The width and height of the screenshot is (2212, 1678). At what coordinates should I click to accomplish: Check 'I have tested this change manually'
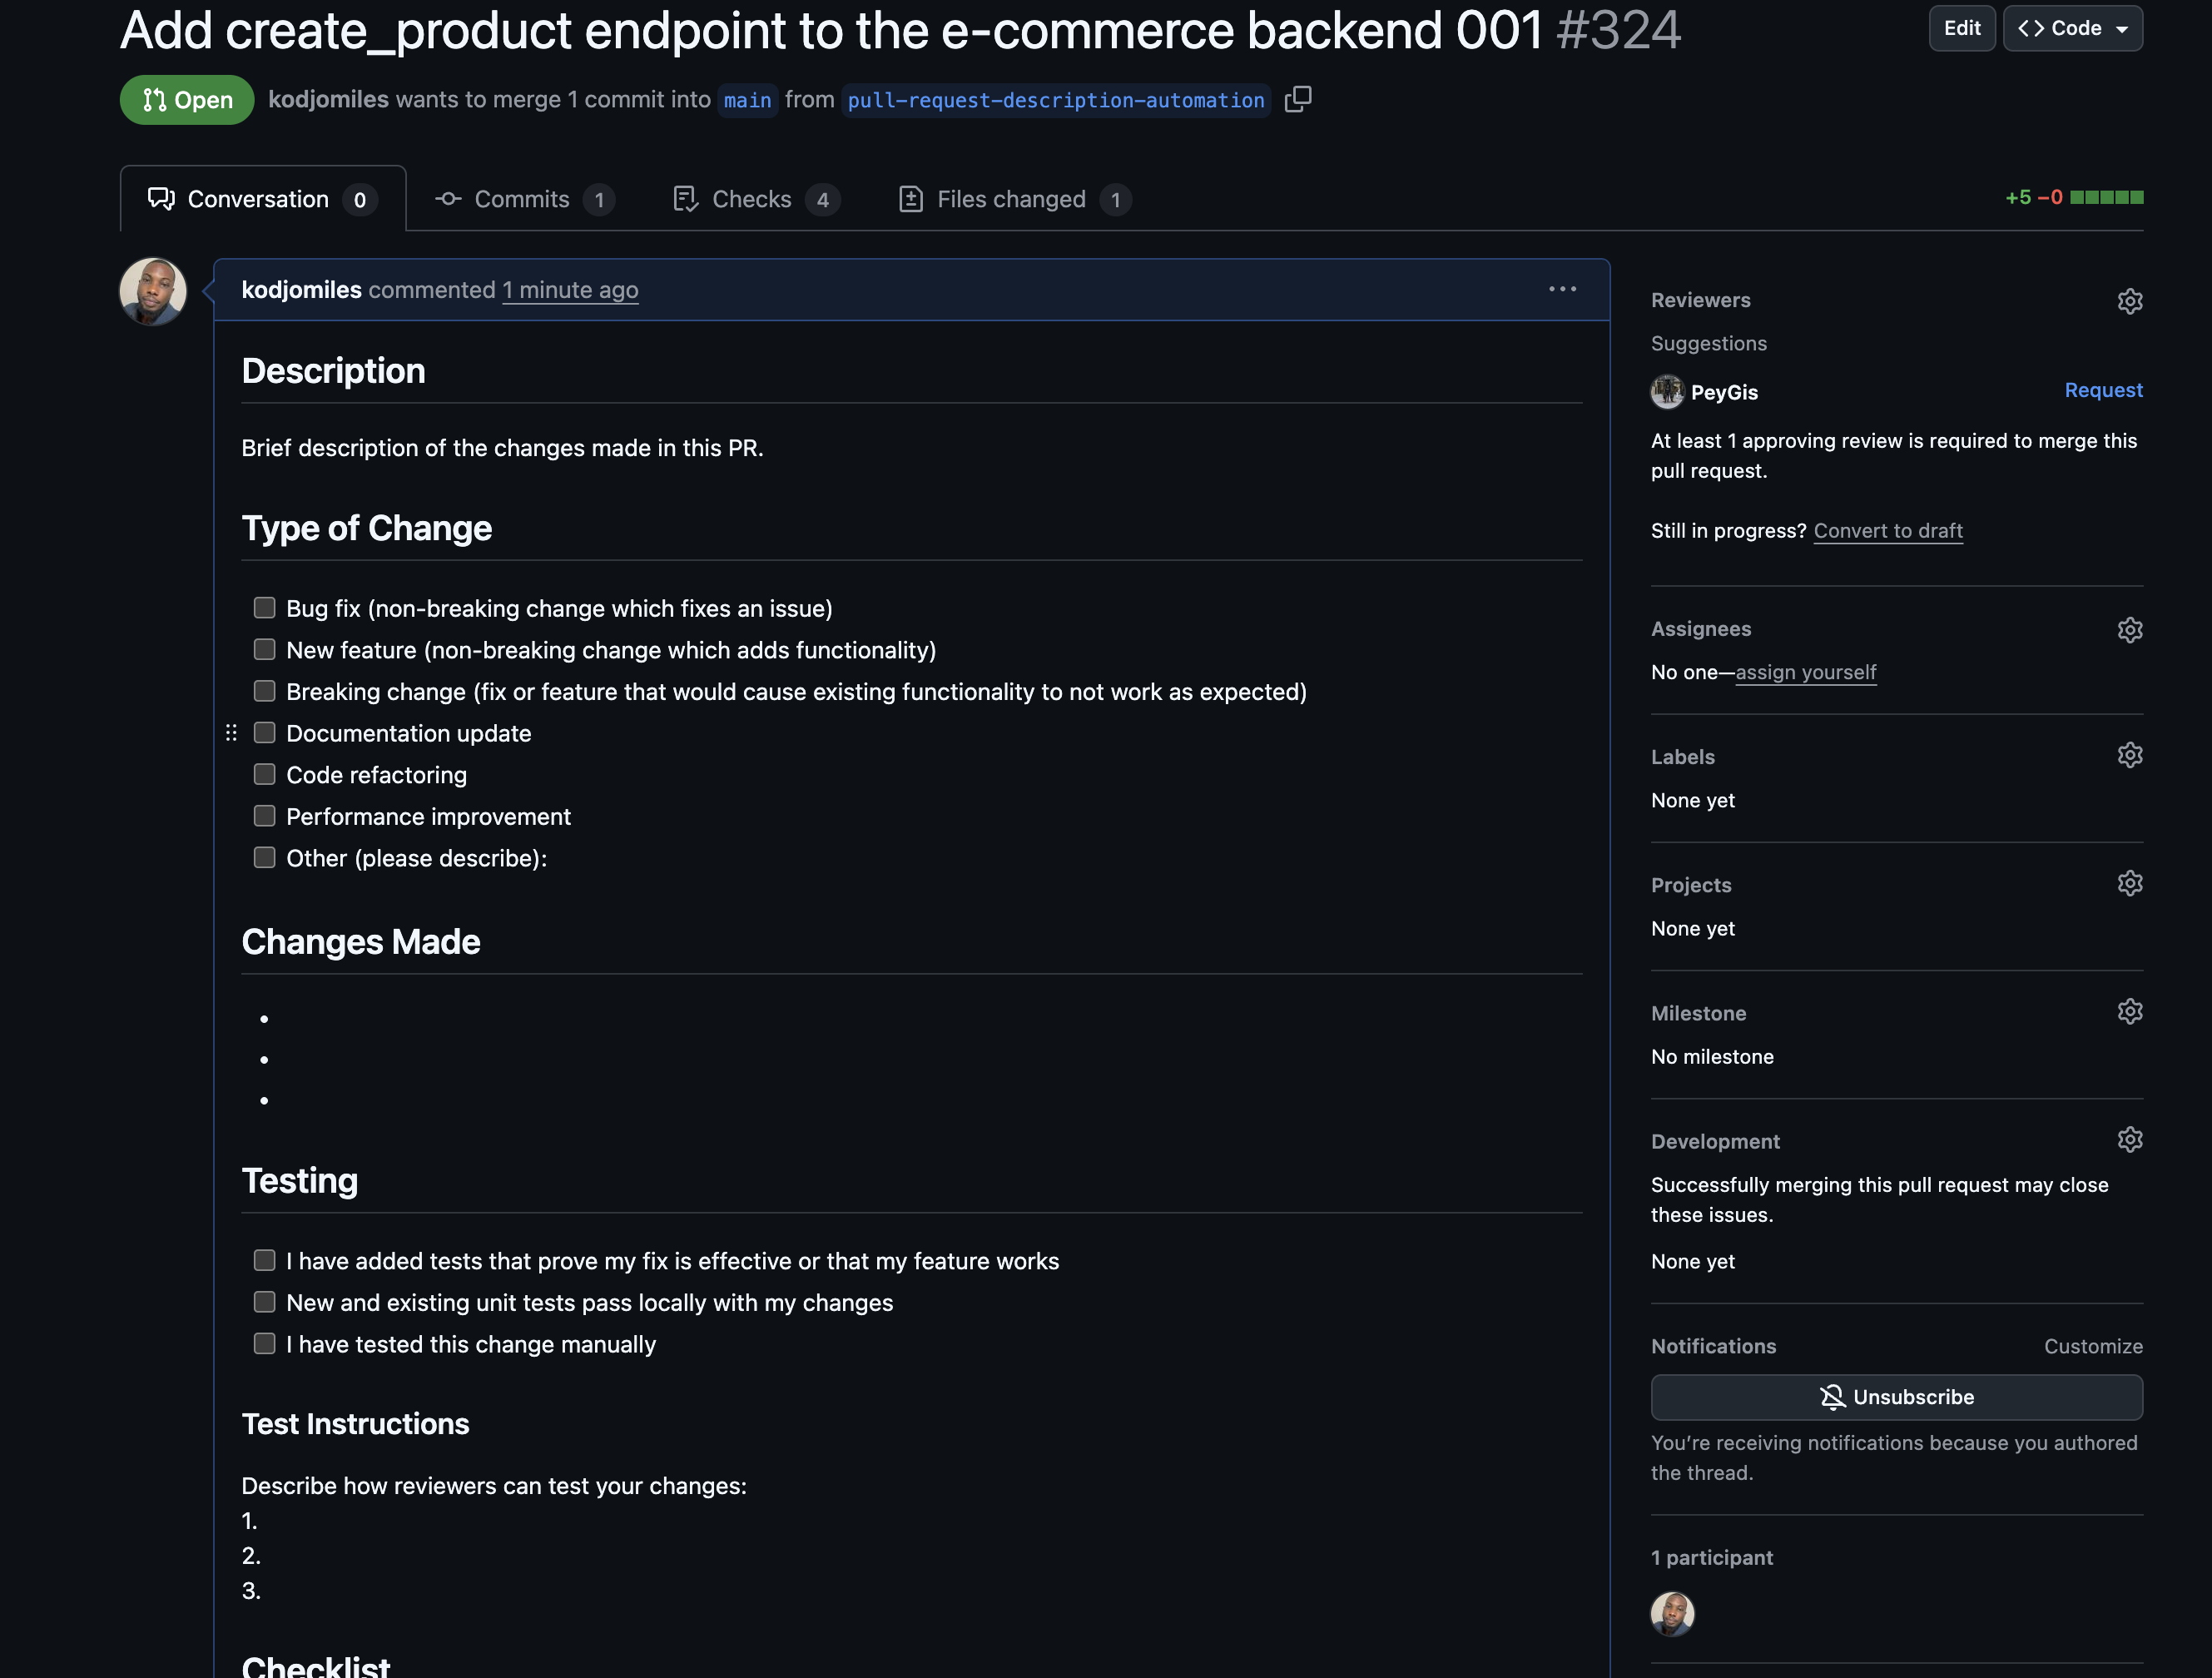264,1344
